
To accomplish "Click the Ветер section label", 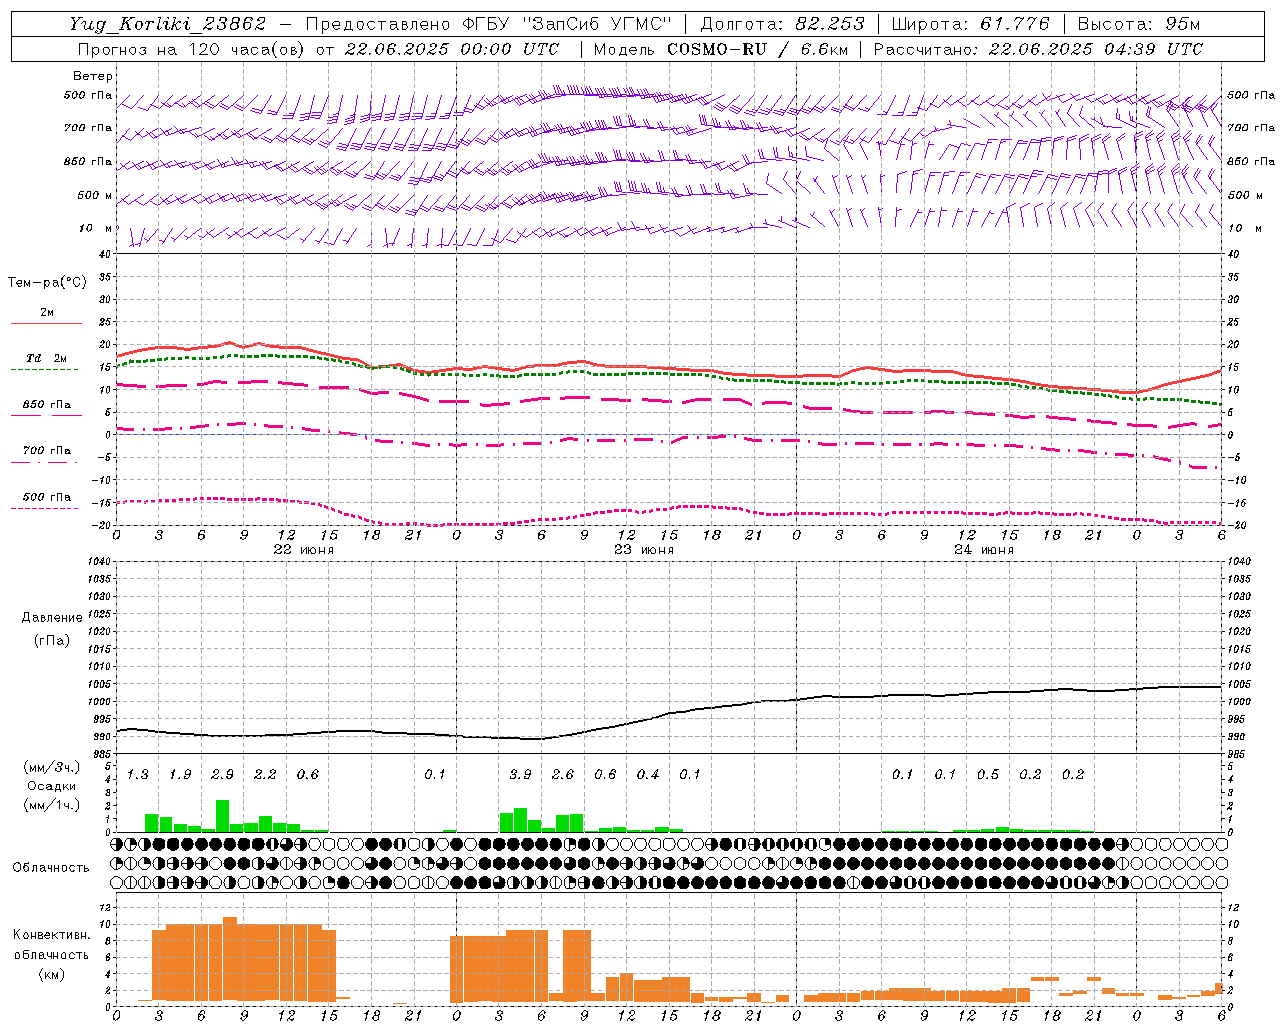I will pyautogui.click(x=92, y=76).
